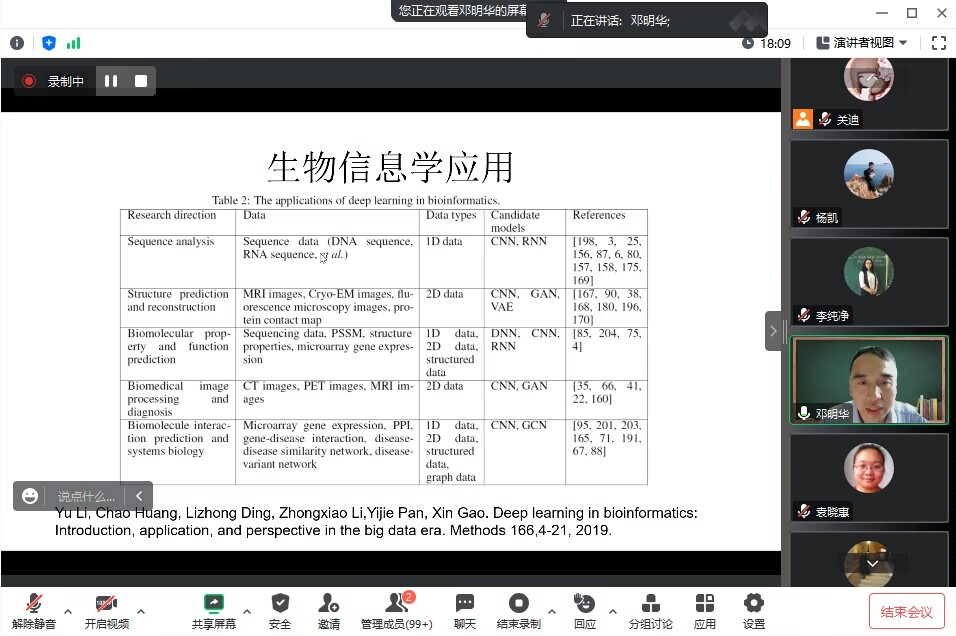Open the 应用 apps icon
Image resolution: width=956 pixels, height=636 pixels.
click(x=705, y=609)
